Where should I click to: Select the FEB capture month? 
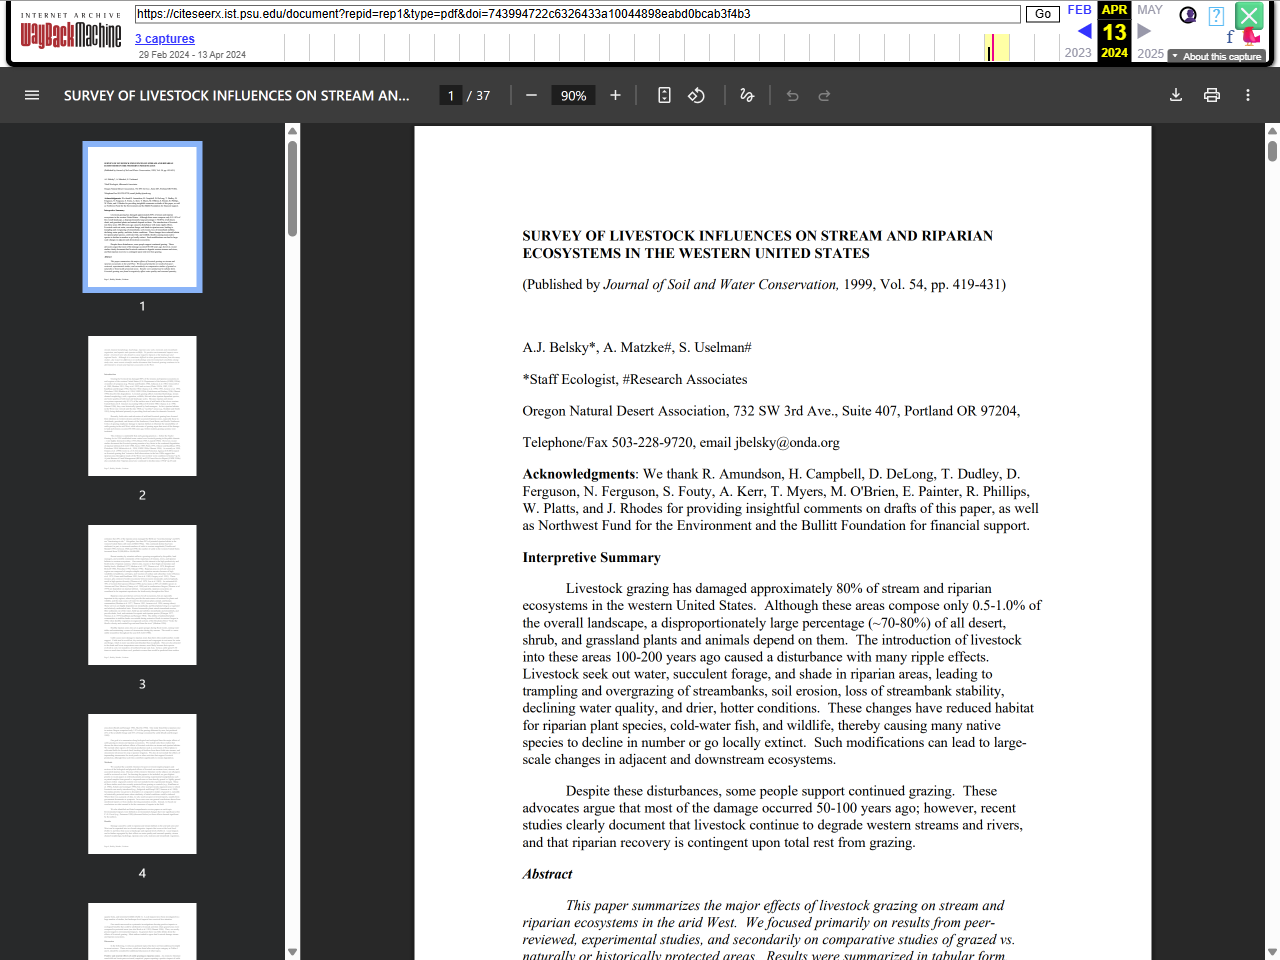(x=1079, y=10)
